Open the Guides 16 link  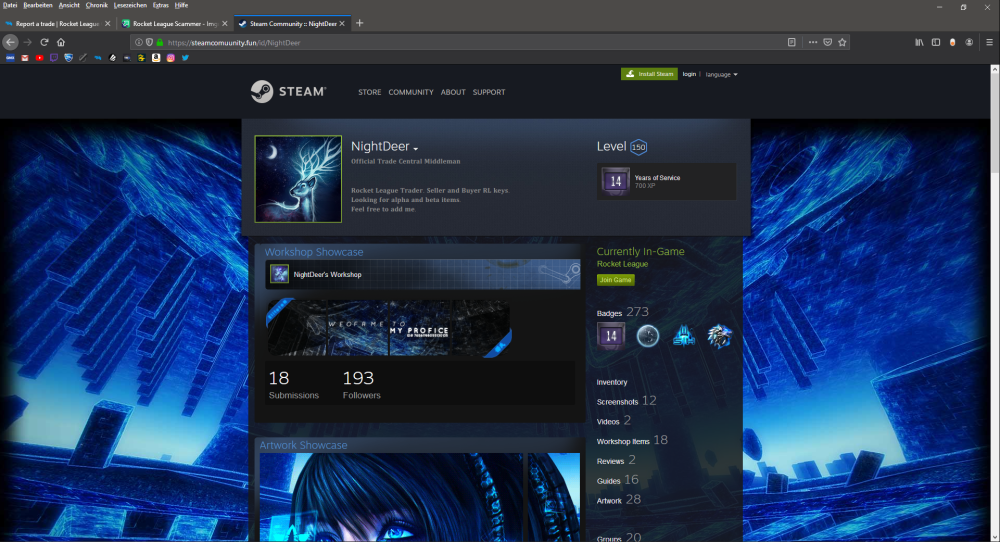pos(617,480)
